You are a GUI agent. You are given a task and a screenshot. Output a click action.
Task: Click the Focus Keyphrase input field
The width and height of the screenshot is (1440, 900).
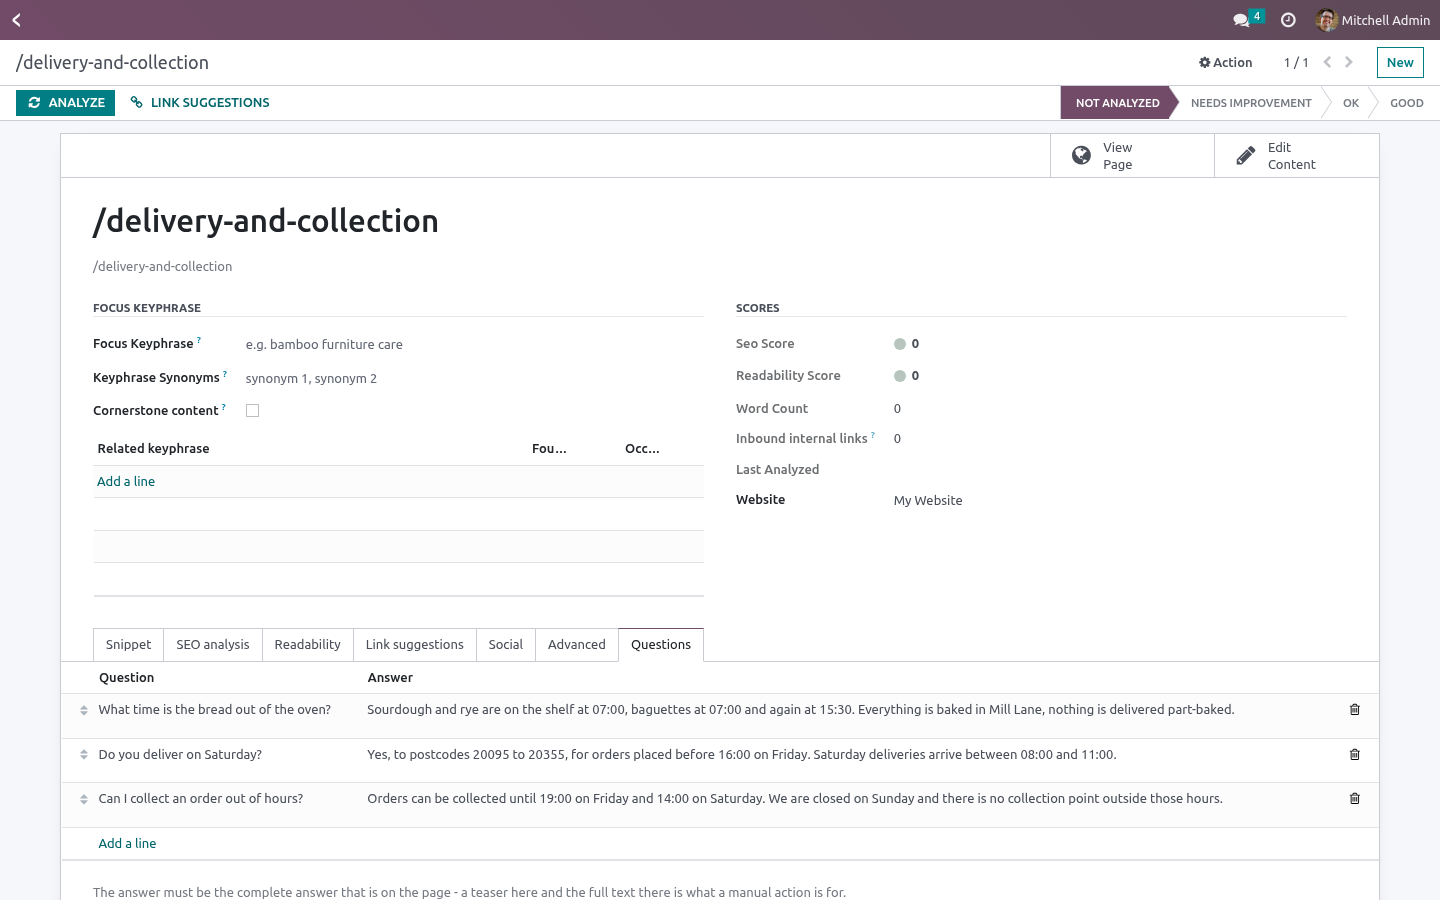(x=474, y=344)
